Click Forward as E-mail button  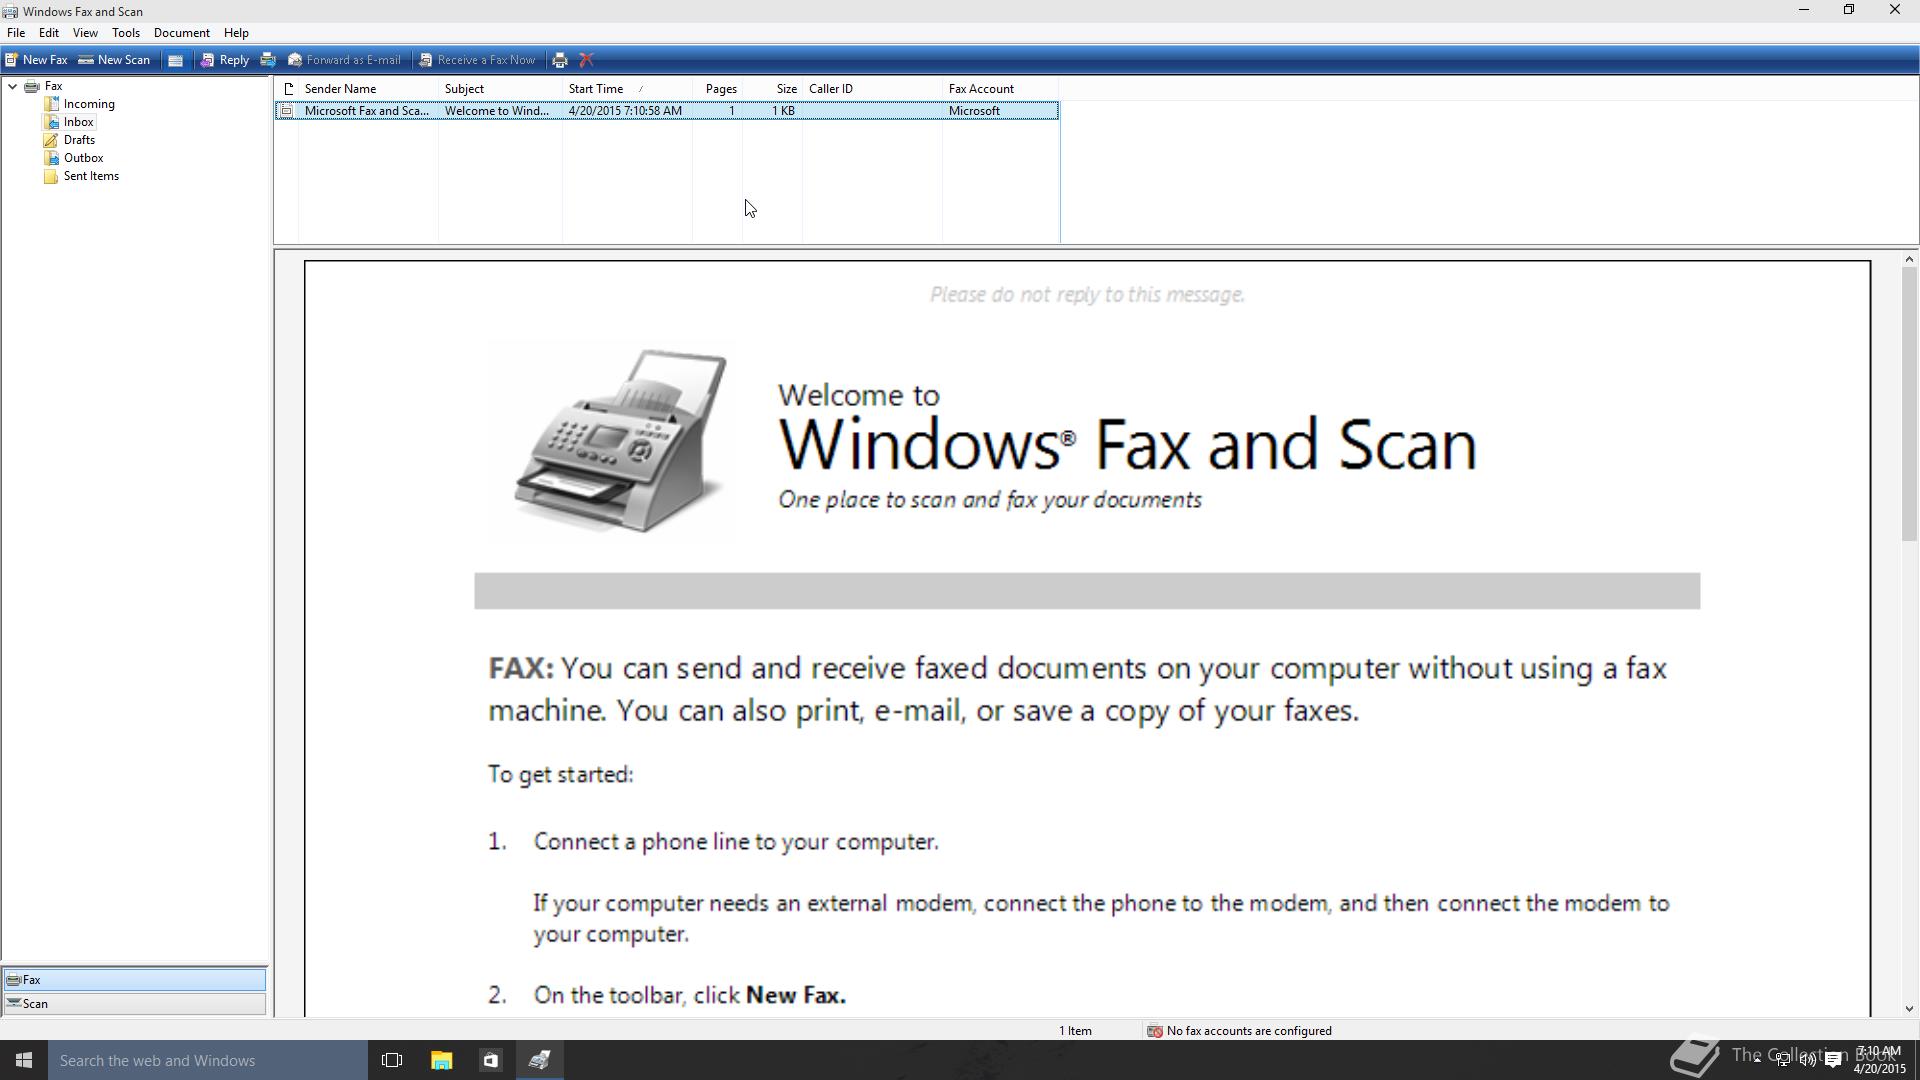click(x=344, y=60)
